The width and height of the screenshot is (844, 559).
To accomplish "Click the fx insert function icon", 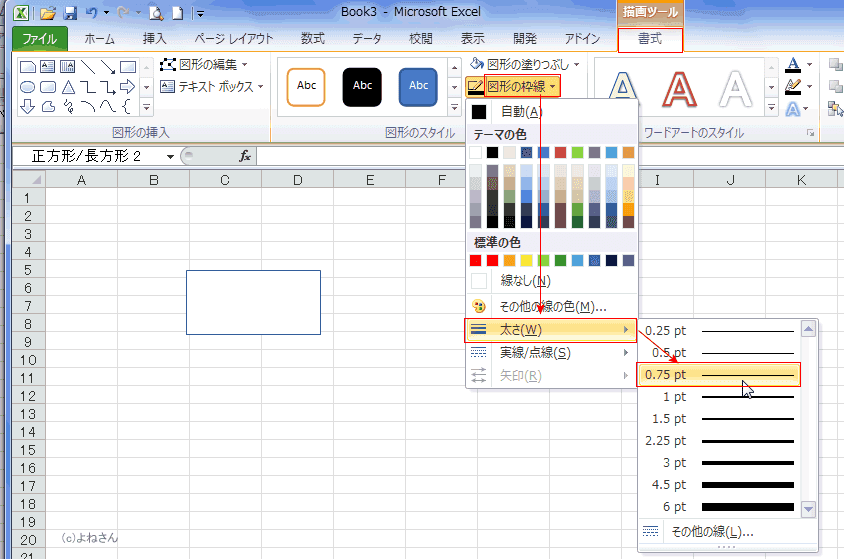I will point(244,156).
